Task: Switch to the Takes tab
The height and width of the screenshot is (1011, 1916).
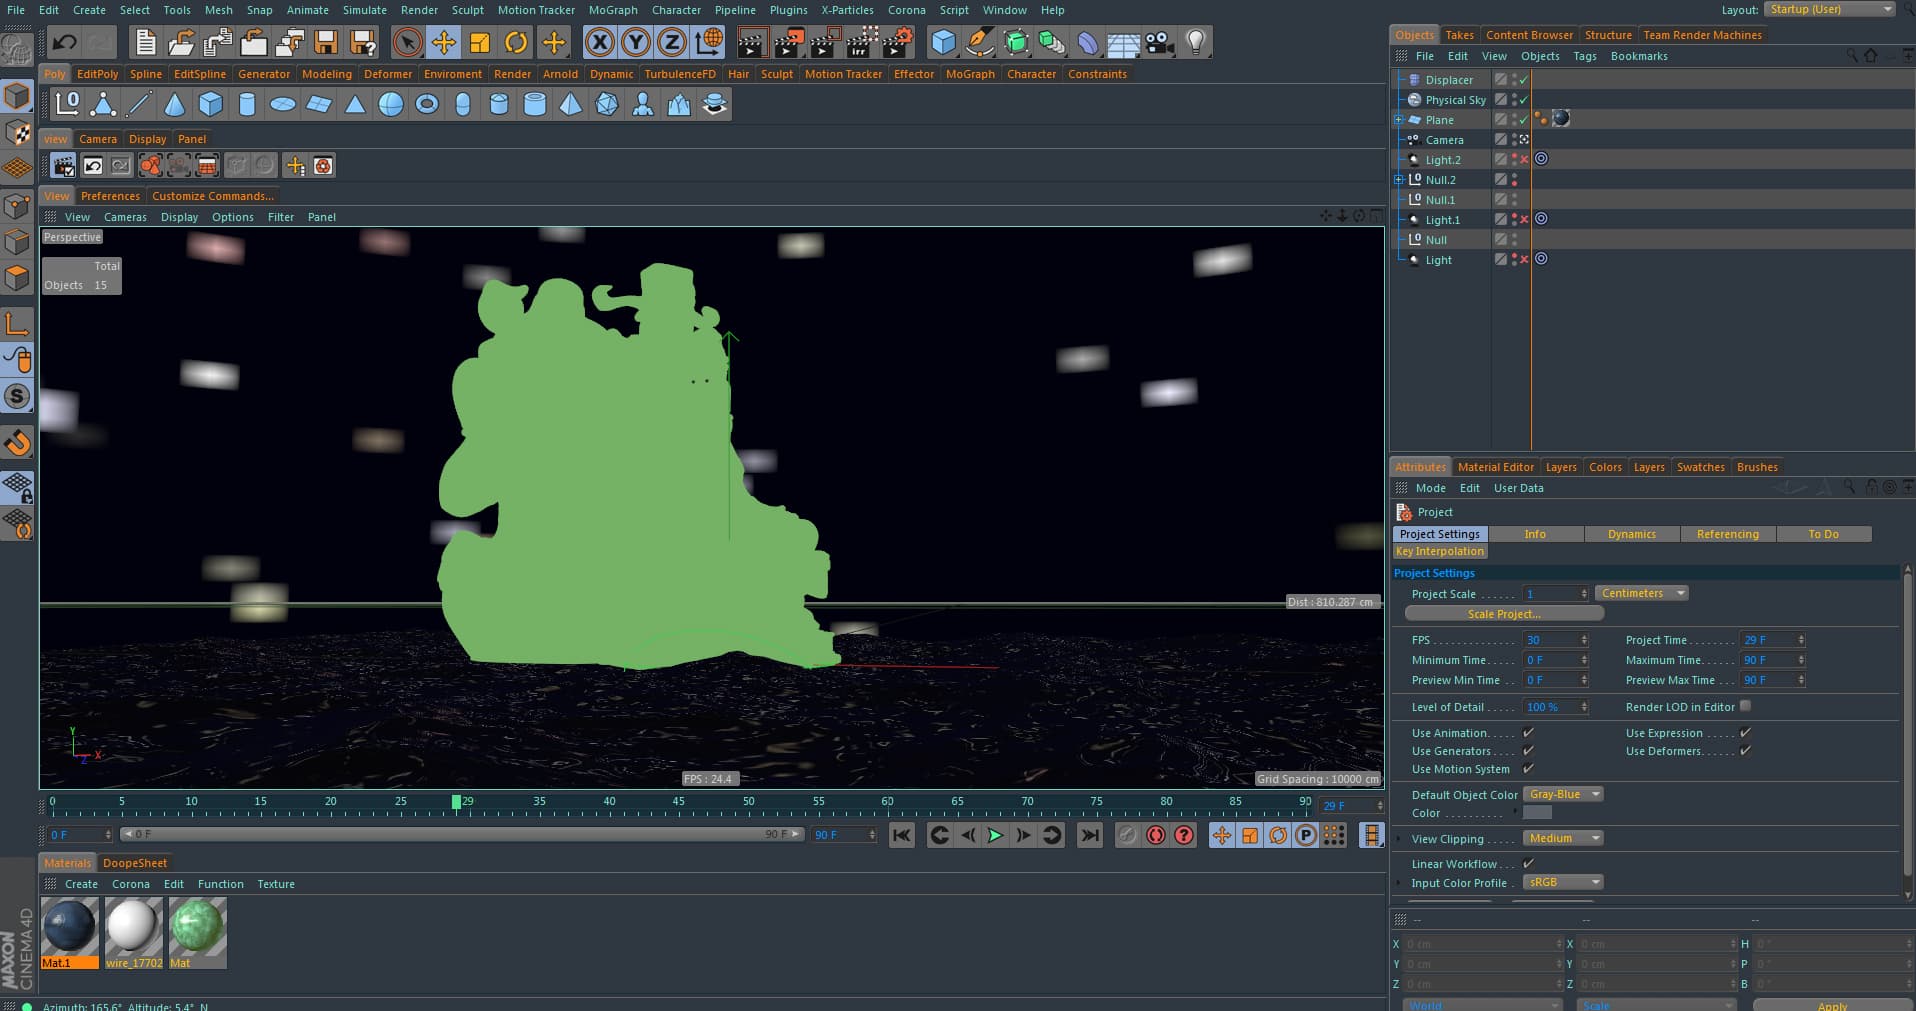Action: pos(1459,35)
